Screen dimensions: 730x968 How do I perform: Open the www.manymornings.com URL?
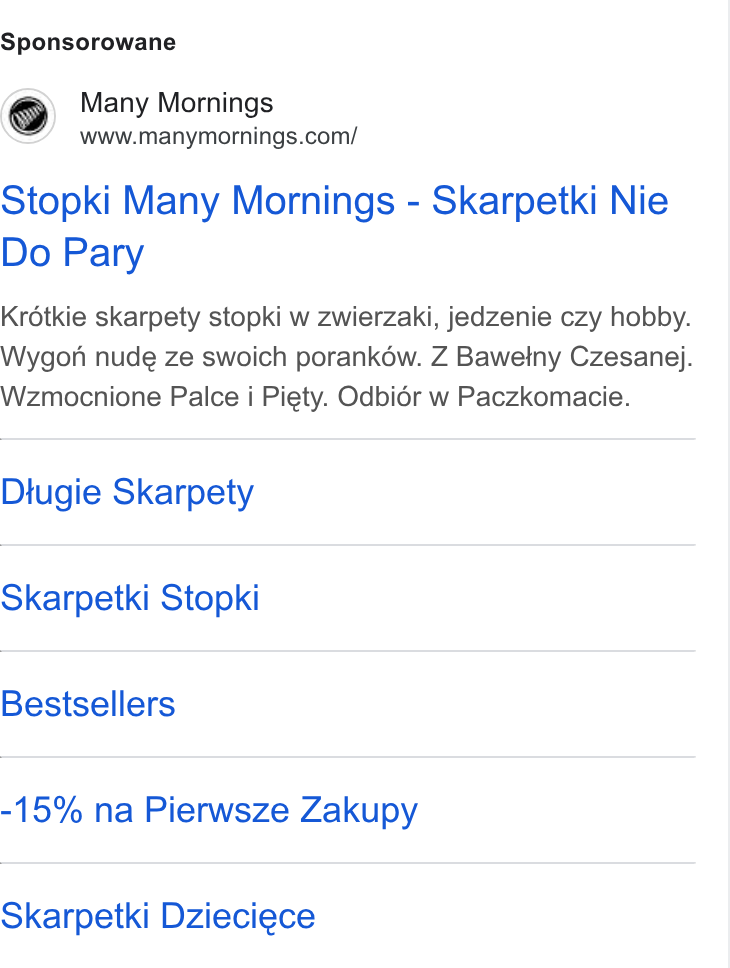pyautogui.click(x=219, y=136)
